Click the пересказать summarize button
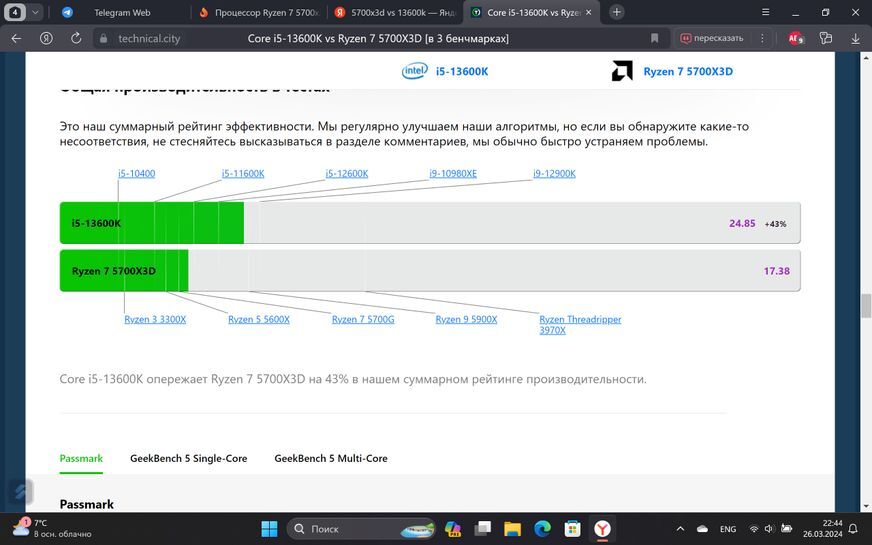The image size is (872, 545). click(712, 38)
